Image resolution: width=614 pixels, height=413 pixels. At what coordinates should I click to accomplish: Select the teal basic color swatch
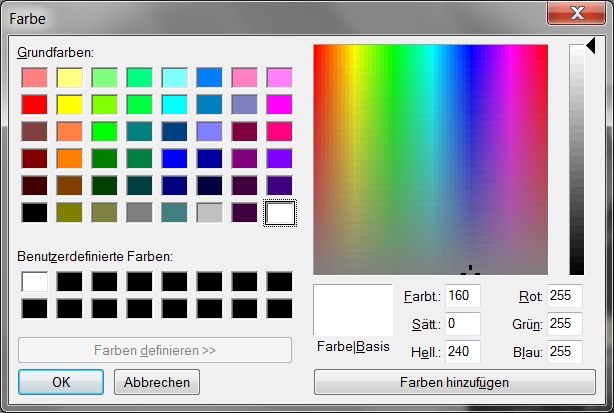pyautogui.click(x=139, y=132)
